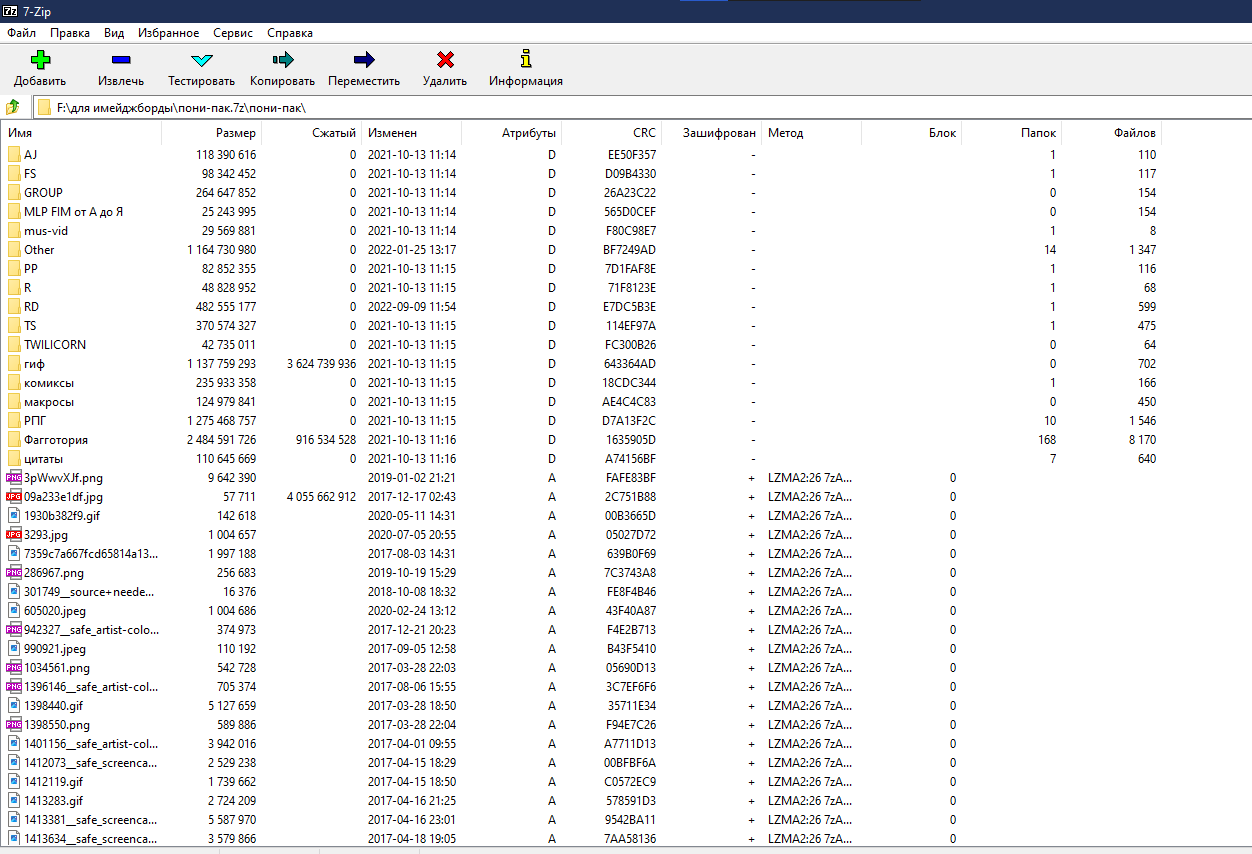Click the folder icon in the address bar
Screen dimensions: 1252x854
click(44, 107)
